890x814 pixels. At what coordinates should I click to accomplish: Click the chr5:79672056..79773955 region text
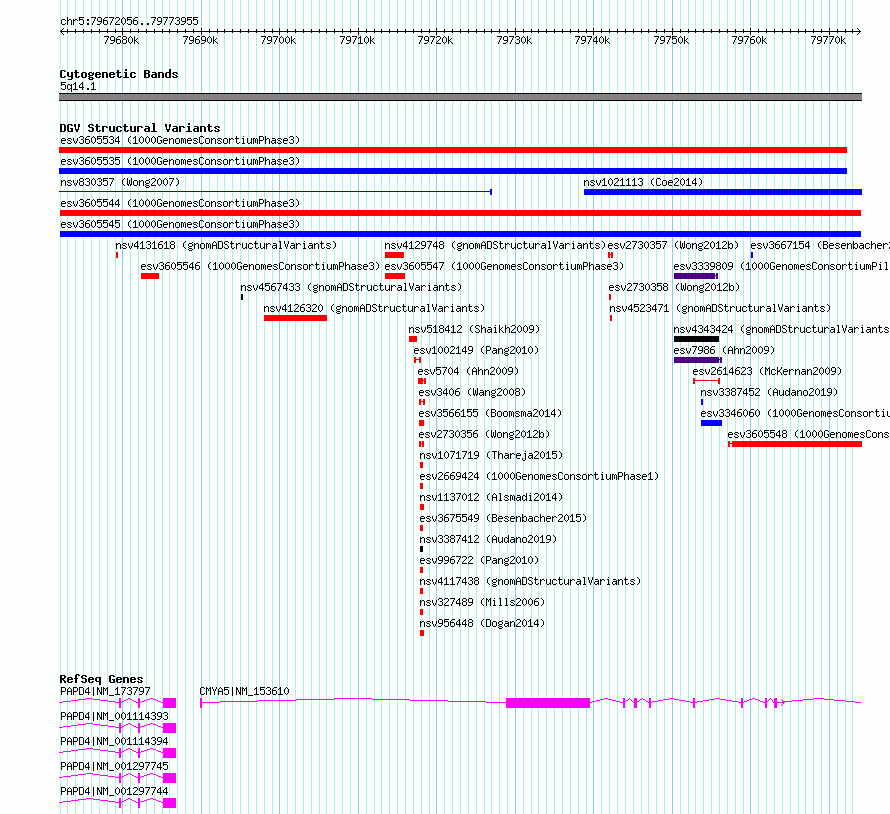pyautogui.click(x=129, y=22)
